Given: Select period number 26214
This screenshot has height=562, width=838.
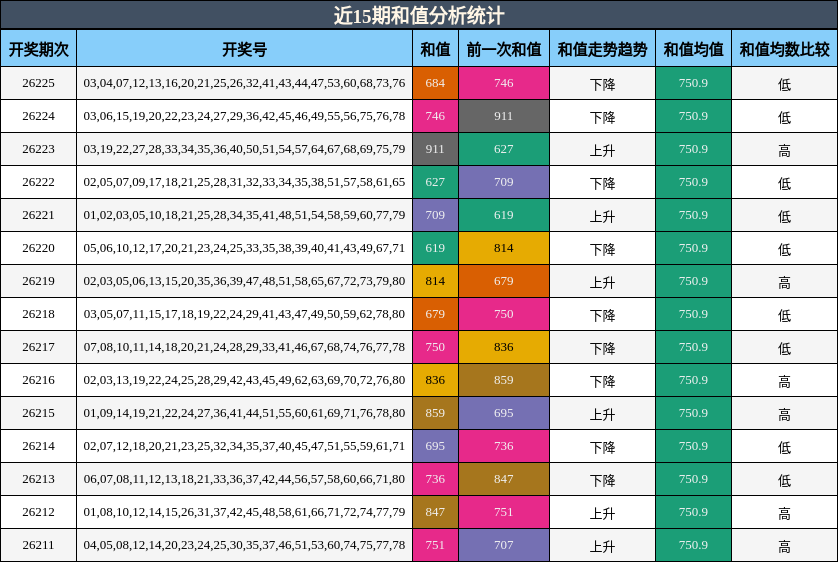Looking at the screenshot, I should tap(38, 446).
